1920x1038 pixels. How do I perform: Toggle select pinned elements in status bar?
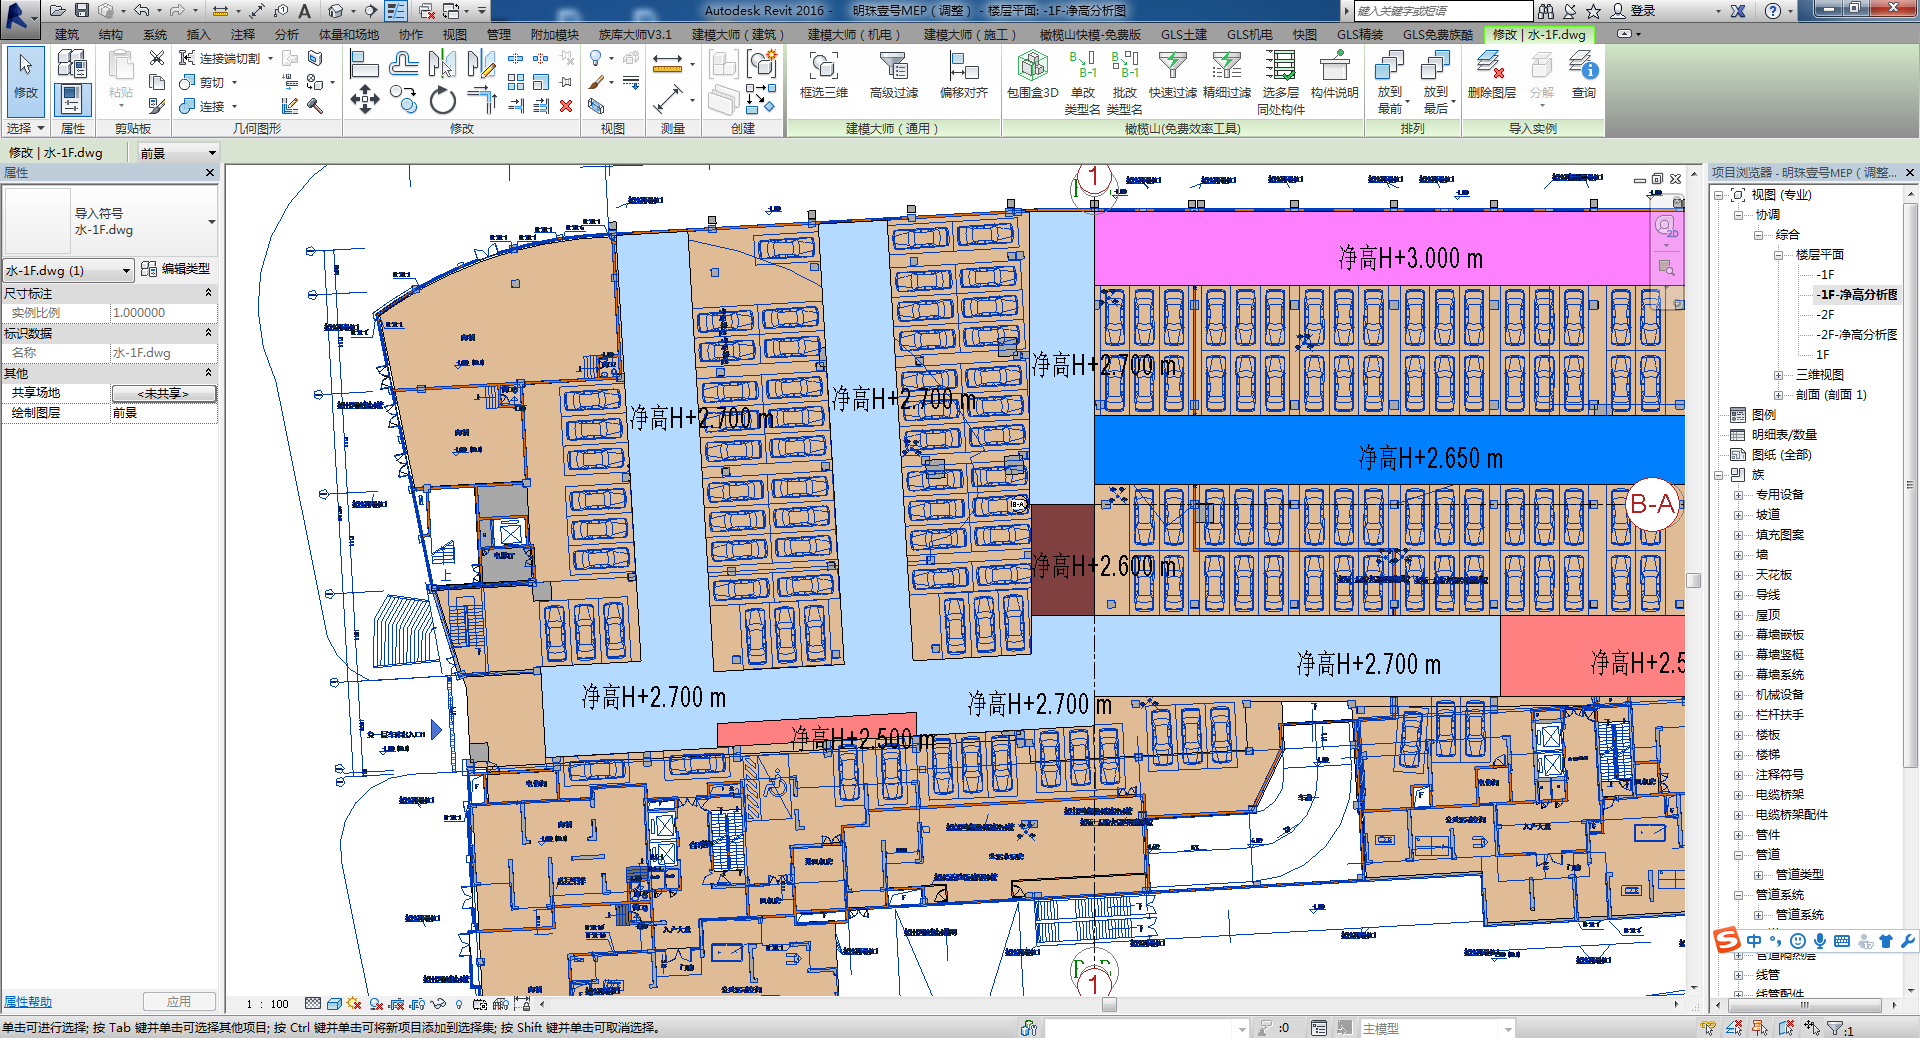tap(1760, 1027)
